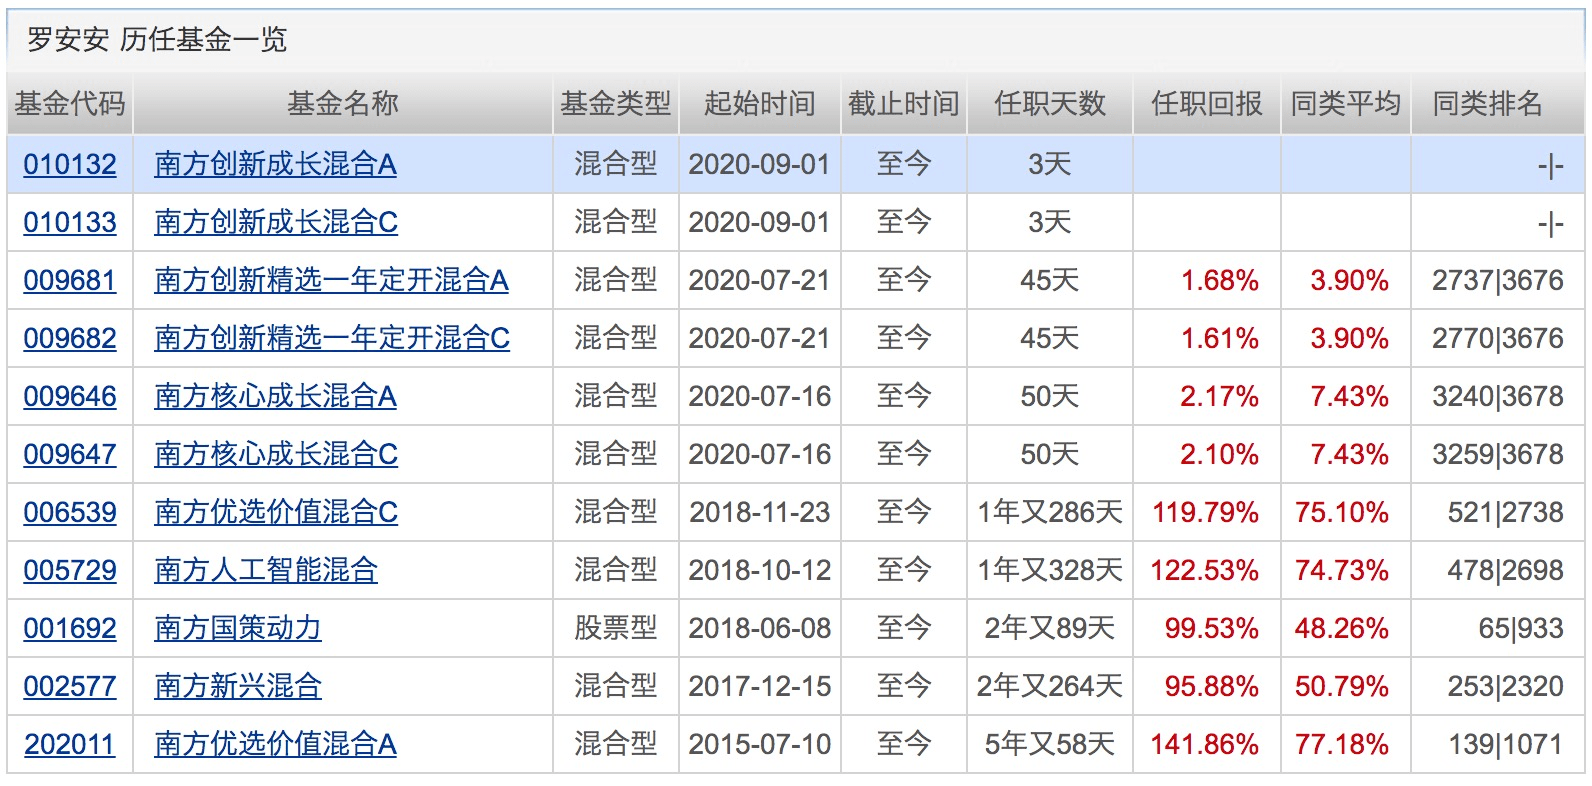
Task: Select tenure cell 1年又286天
Action: pyautogui.click(x=1050, y=512)
